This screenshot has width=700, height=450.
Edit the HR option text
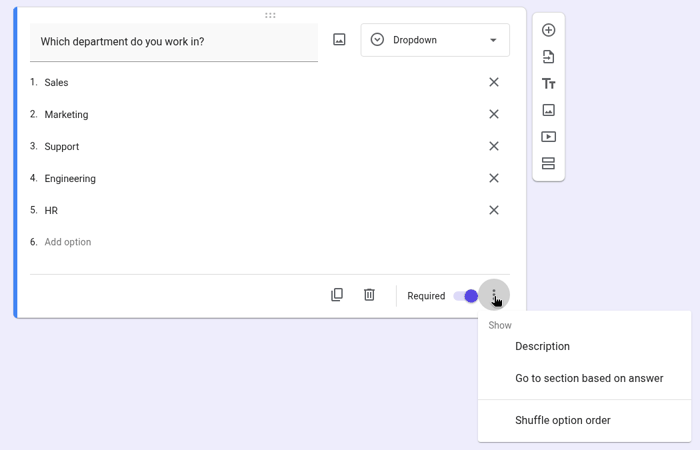click(x=51, y=211)
